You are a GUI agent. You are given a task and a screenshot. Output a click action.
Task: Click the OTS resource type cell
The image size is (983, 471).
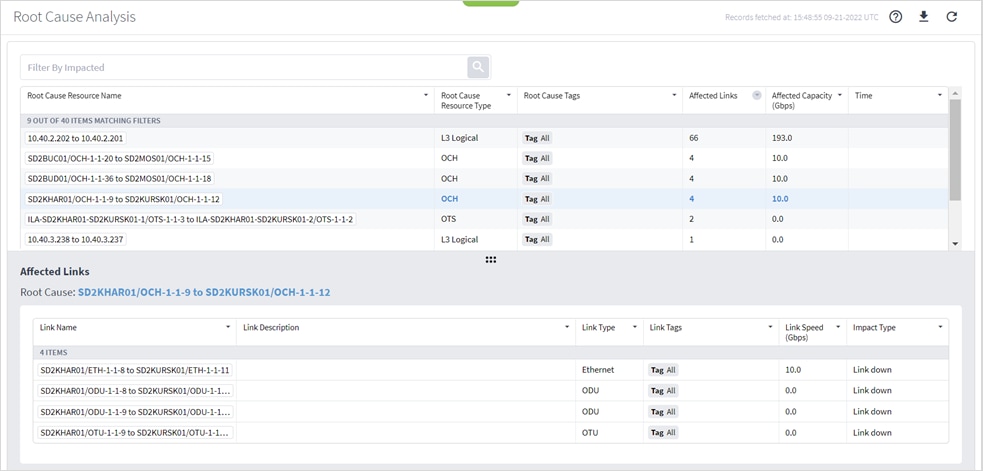pyautogui.click(x=448, y=220)
